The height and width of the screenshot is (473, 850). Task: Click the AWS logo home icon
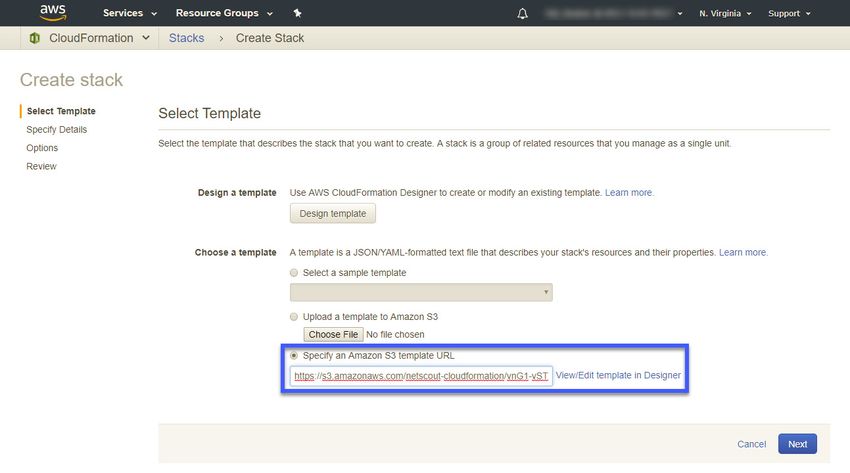click(x=53, y=12)
